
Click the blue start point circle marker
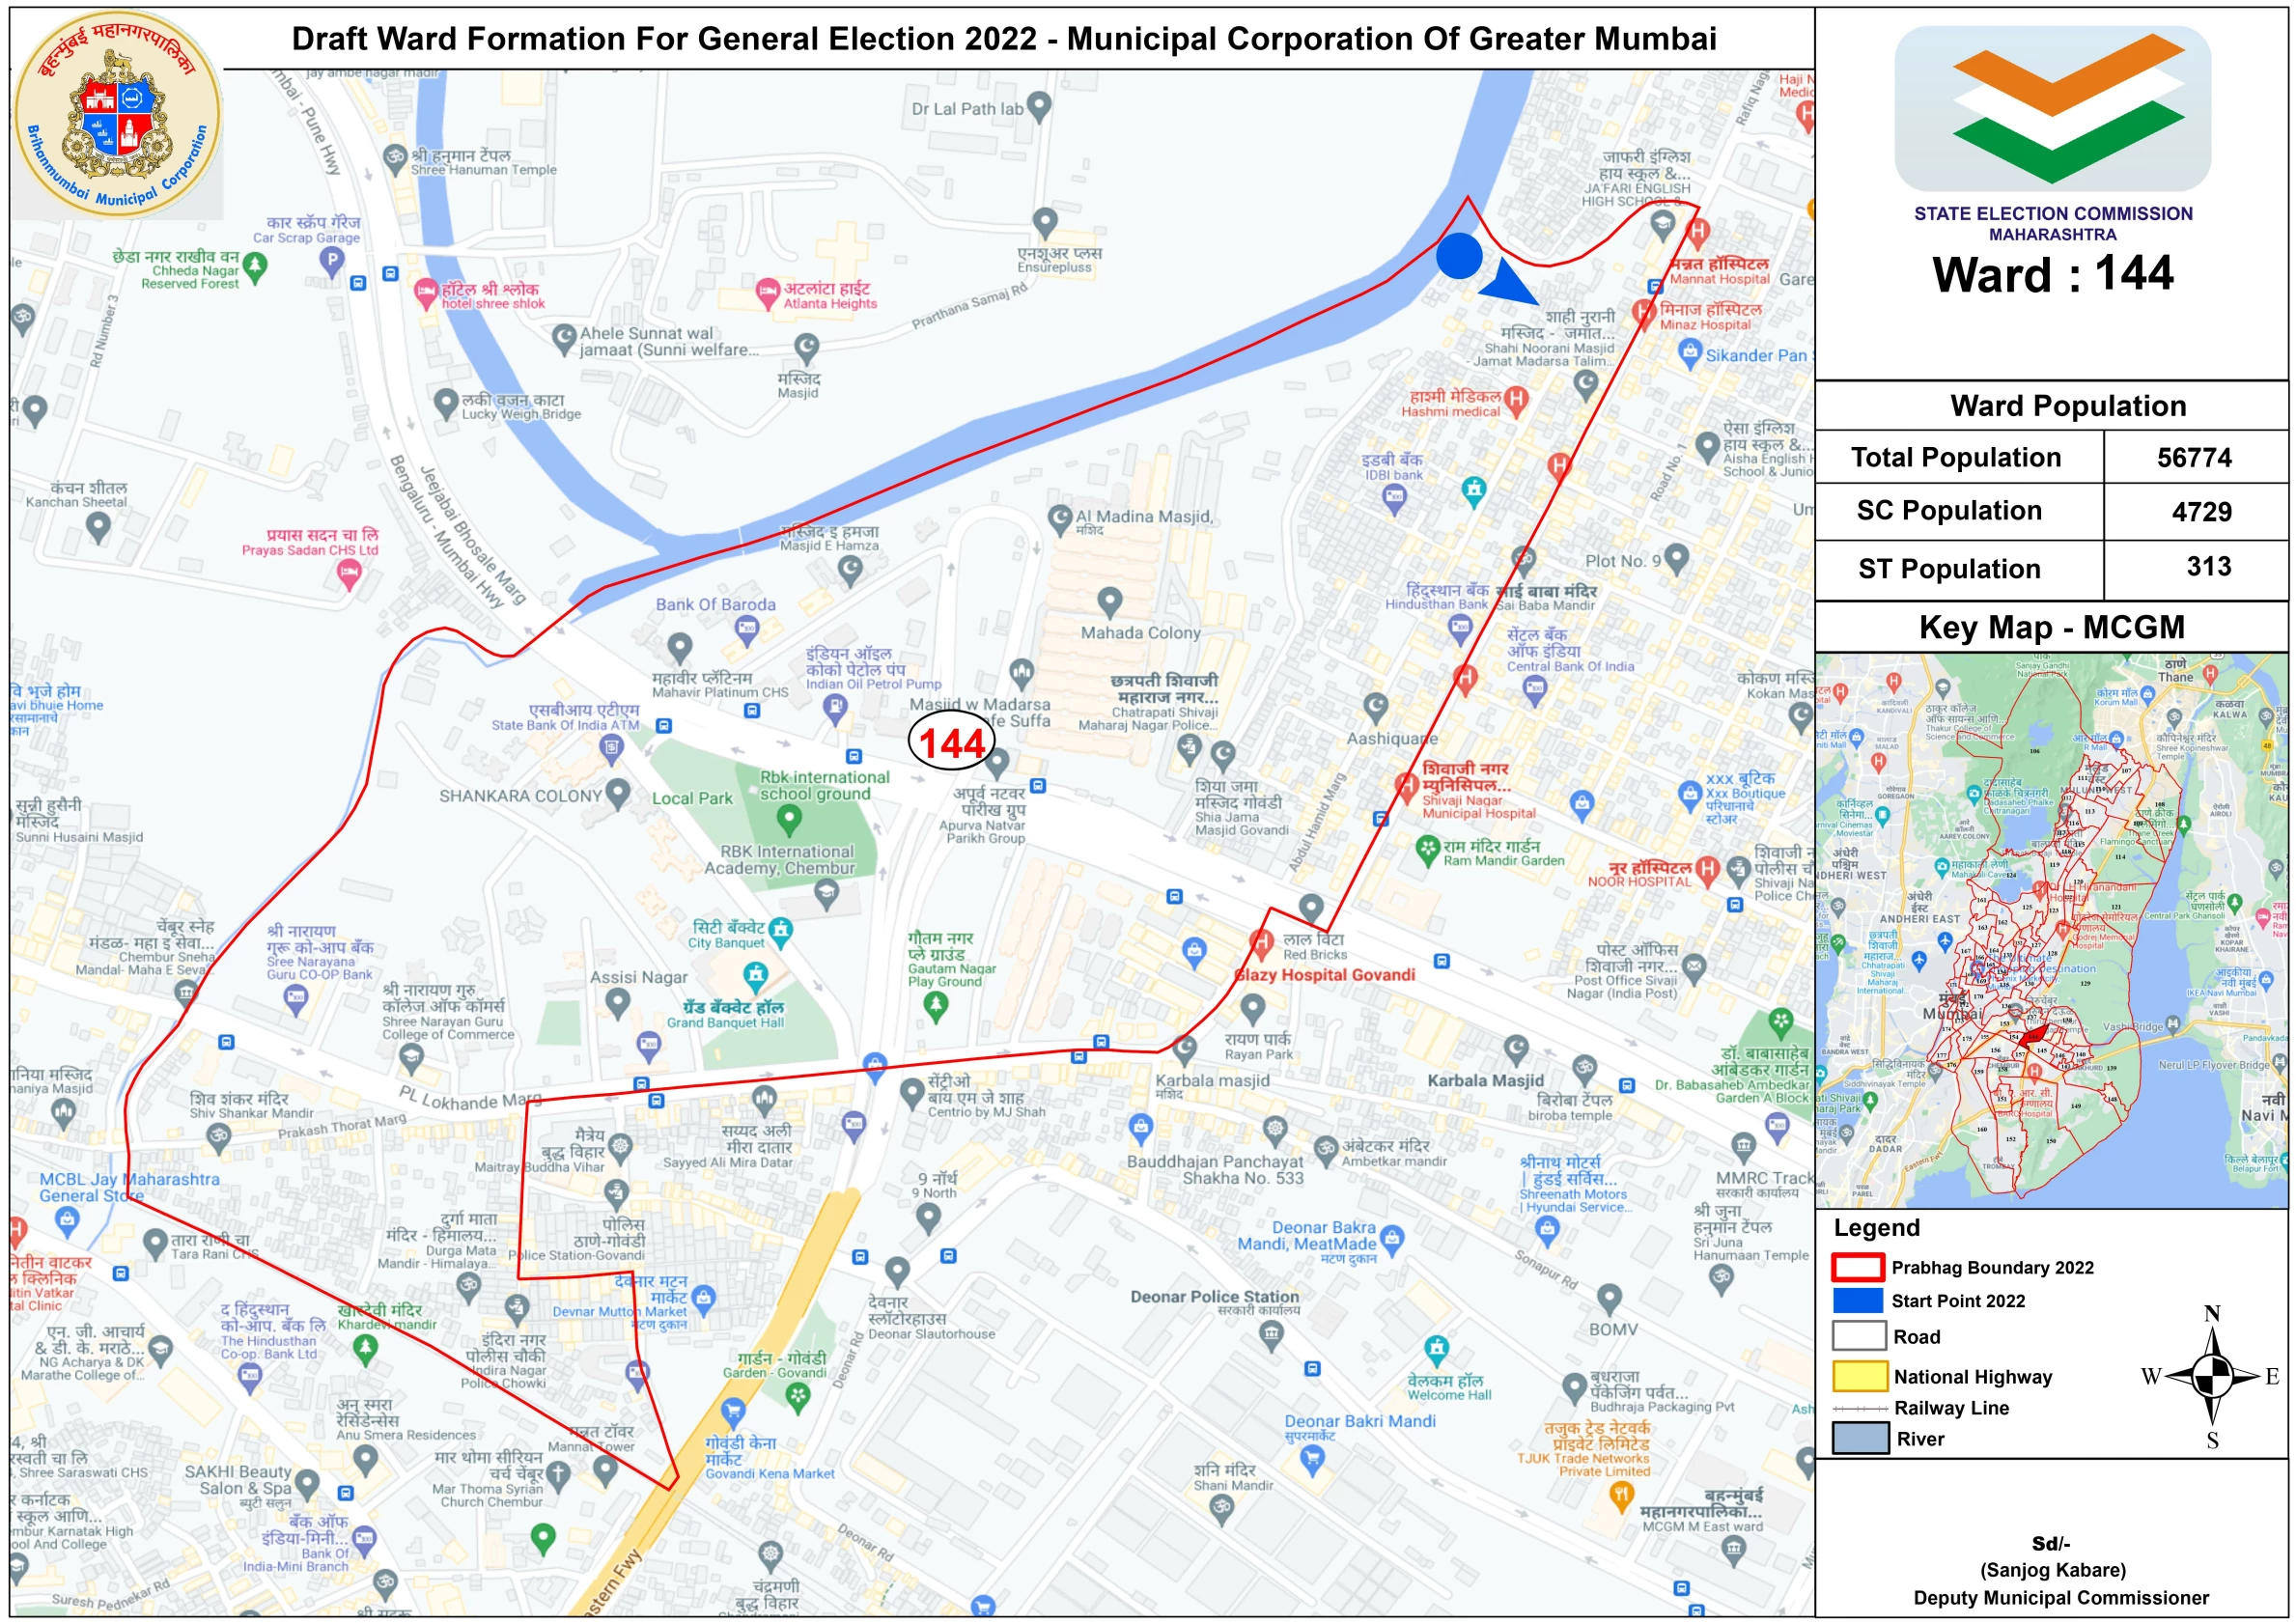(1459, 256)
